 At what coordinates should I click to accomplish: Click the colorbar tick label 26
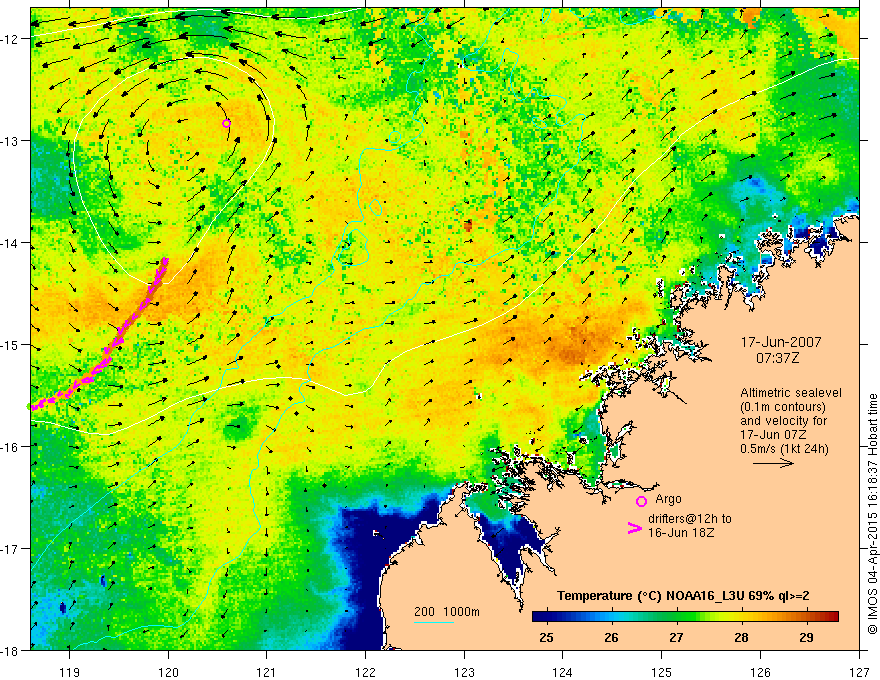pyautogui.click(x=611, y=637)
